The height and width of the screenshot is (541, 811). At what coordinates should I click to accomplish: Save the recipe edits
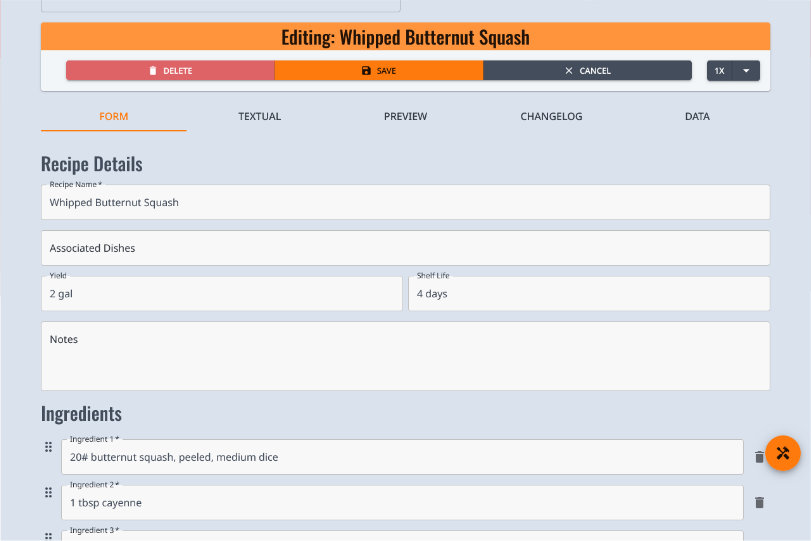tap(378, 71)
